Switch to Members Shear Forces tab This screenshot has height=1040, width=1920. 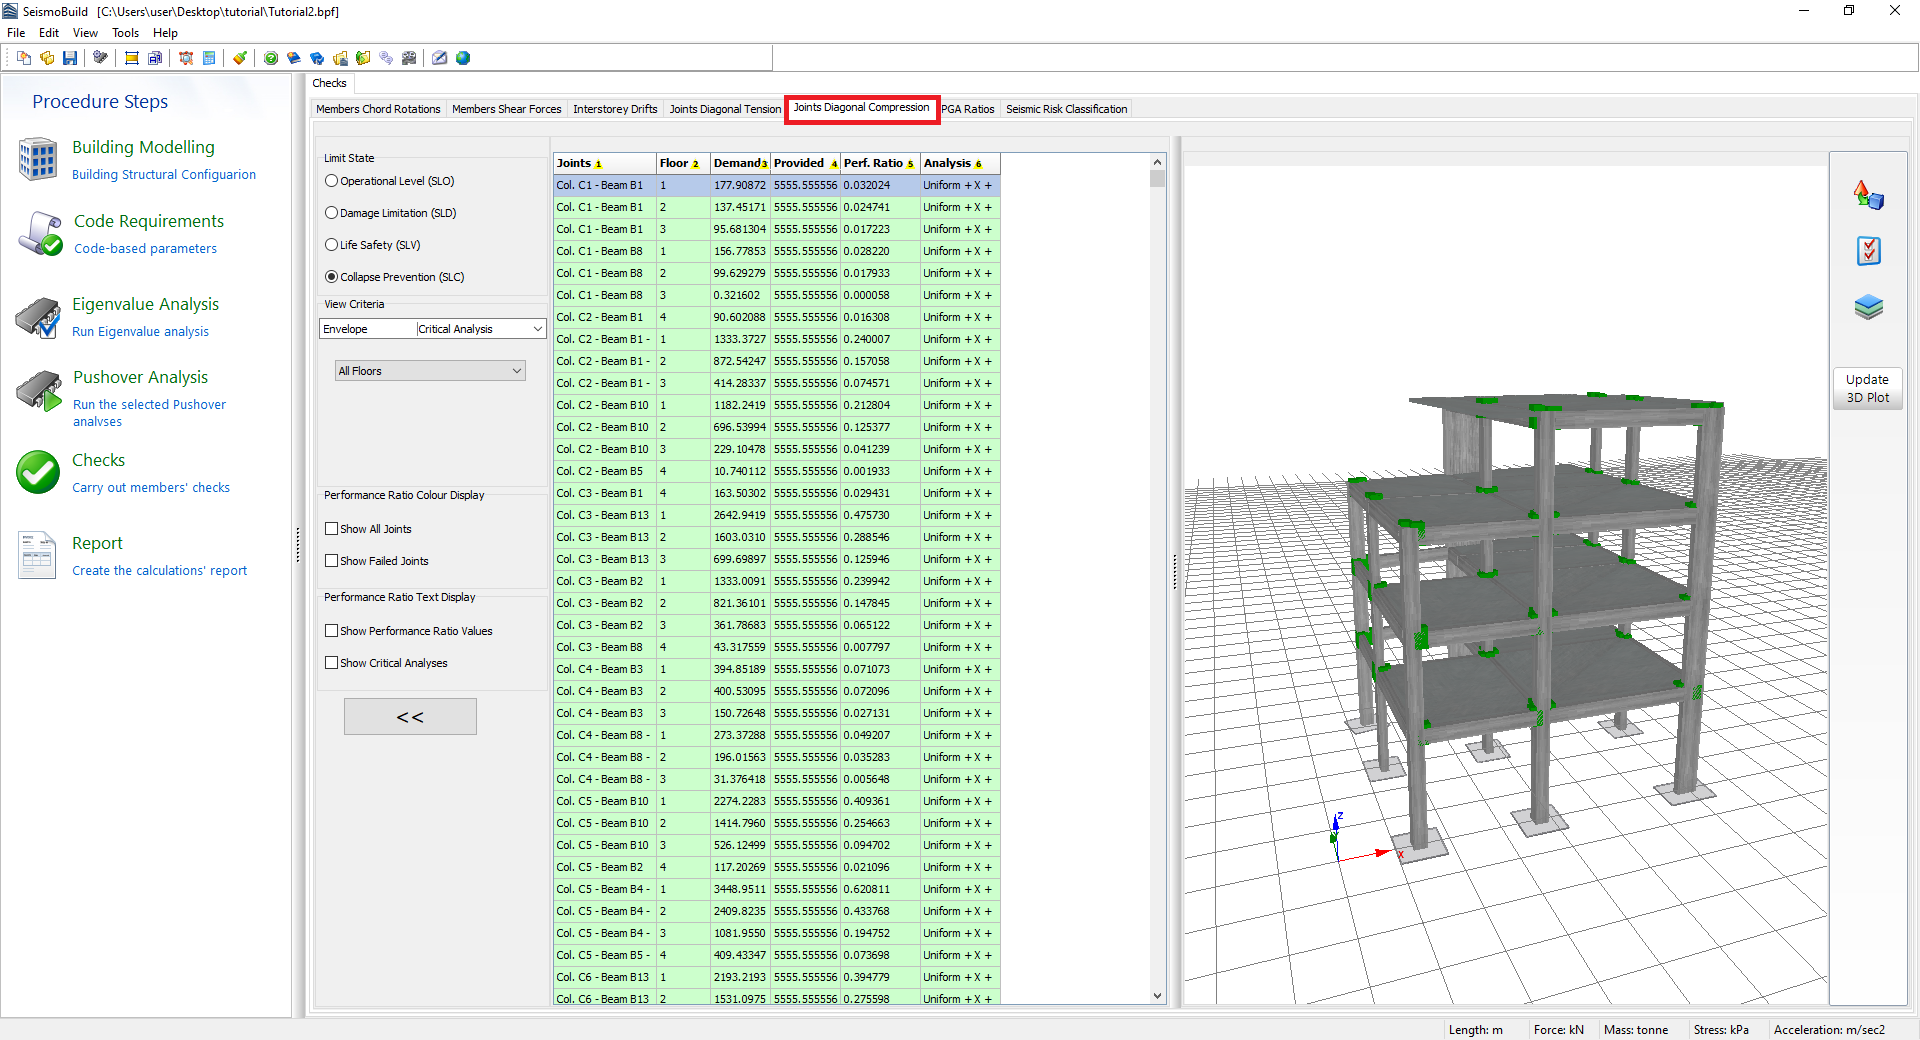coord(506,109)
